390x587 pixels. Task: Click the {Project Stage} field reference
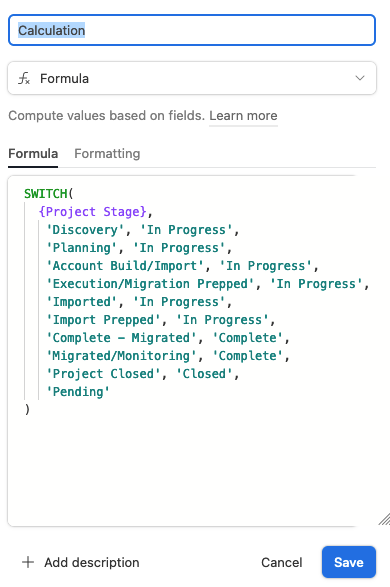92,212
